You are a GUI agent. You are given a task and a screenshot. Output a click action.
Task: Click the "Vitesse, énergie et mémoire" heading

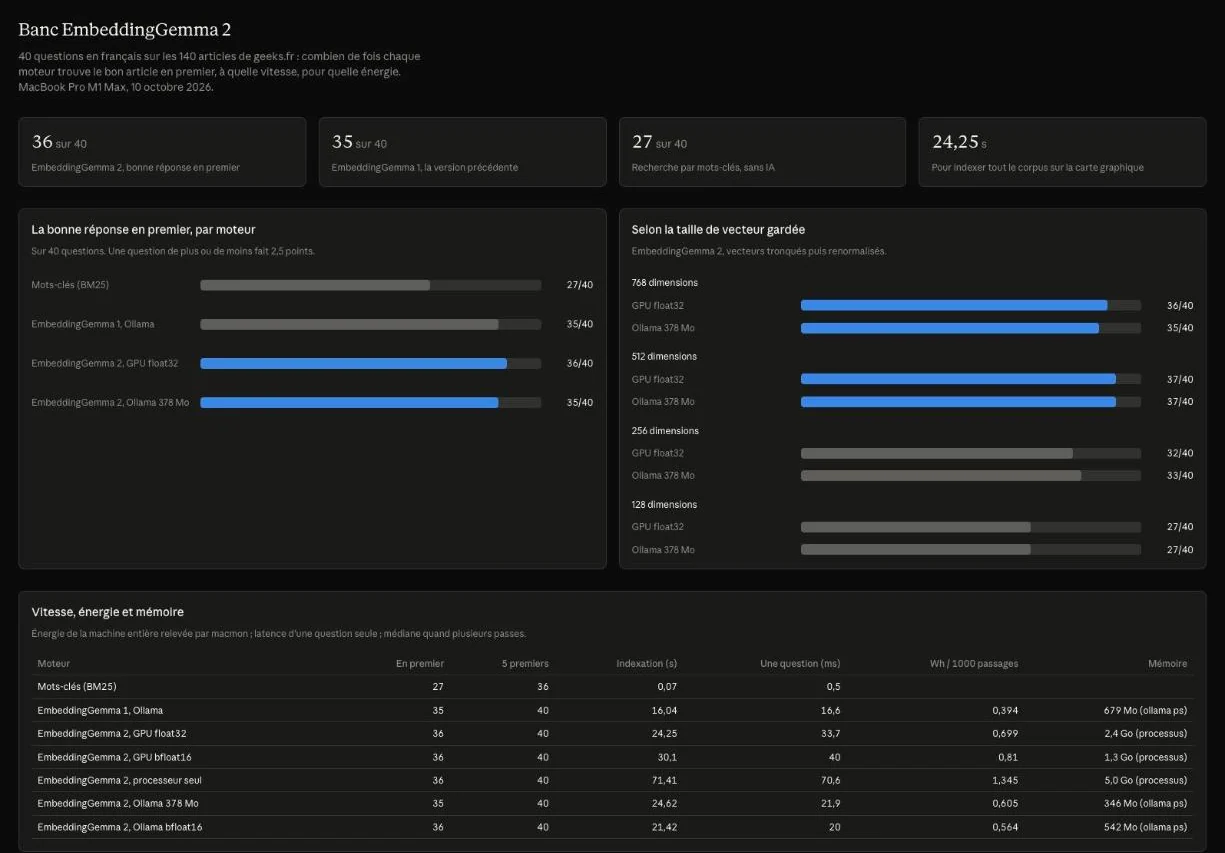tap(107, 612)
